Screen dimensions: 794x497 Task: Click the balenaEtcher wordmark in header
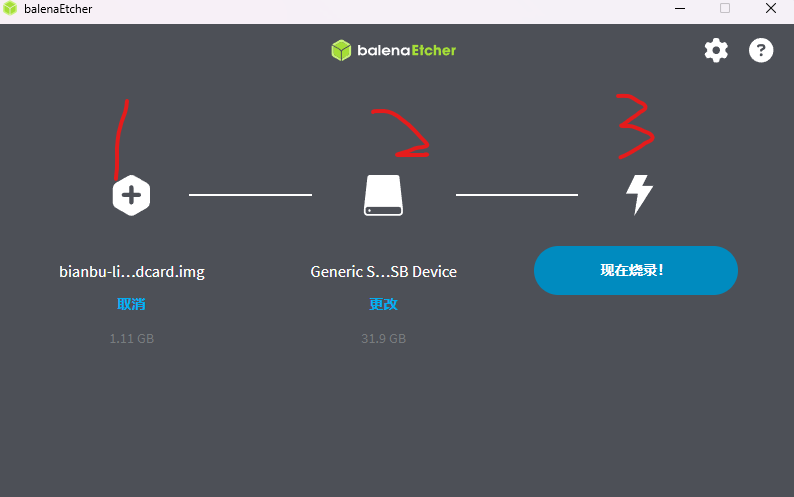click(407, 50)
